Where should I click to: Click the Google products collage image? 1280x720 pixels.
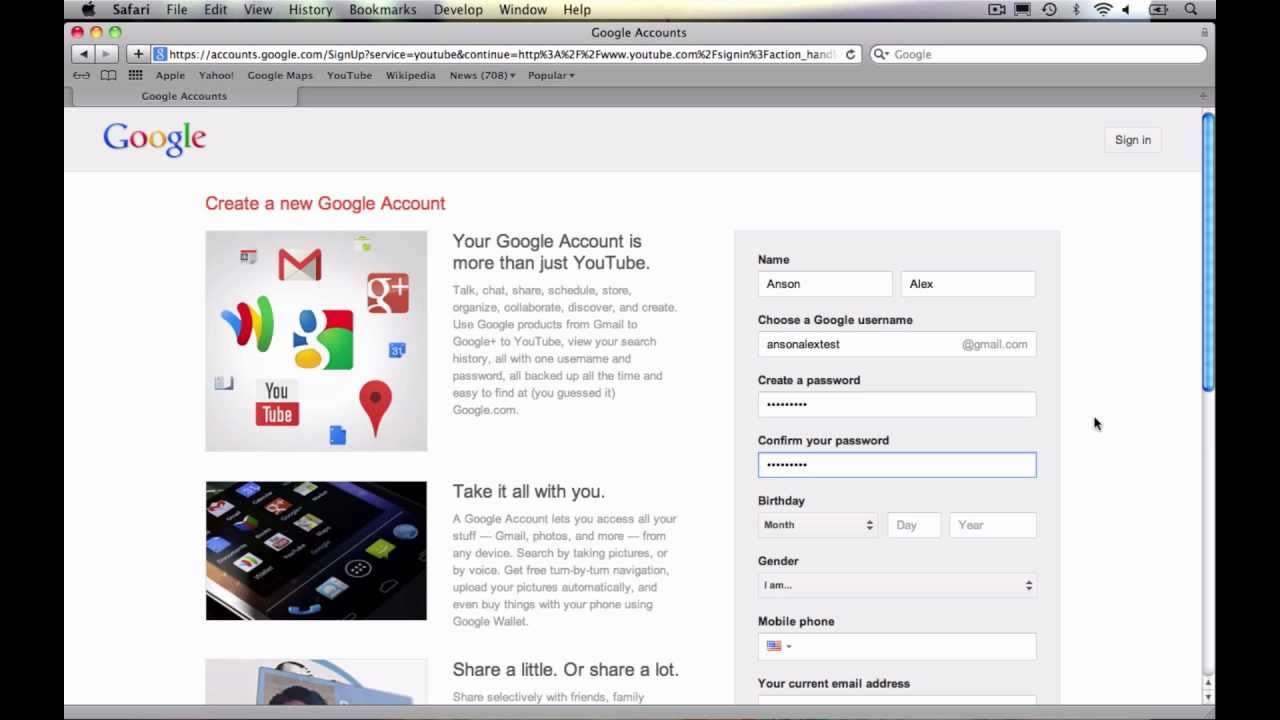pos(316,341)
